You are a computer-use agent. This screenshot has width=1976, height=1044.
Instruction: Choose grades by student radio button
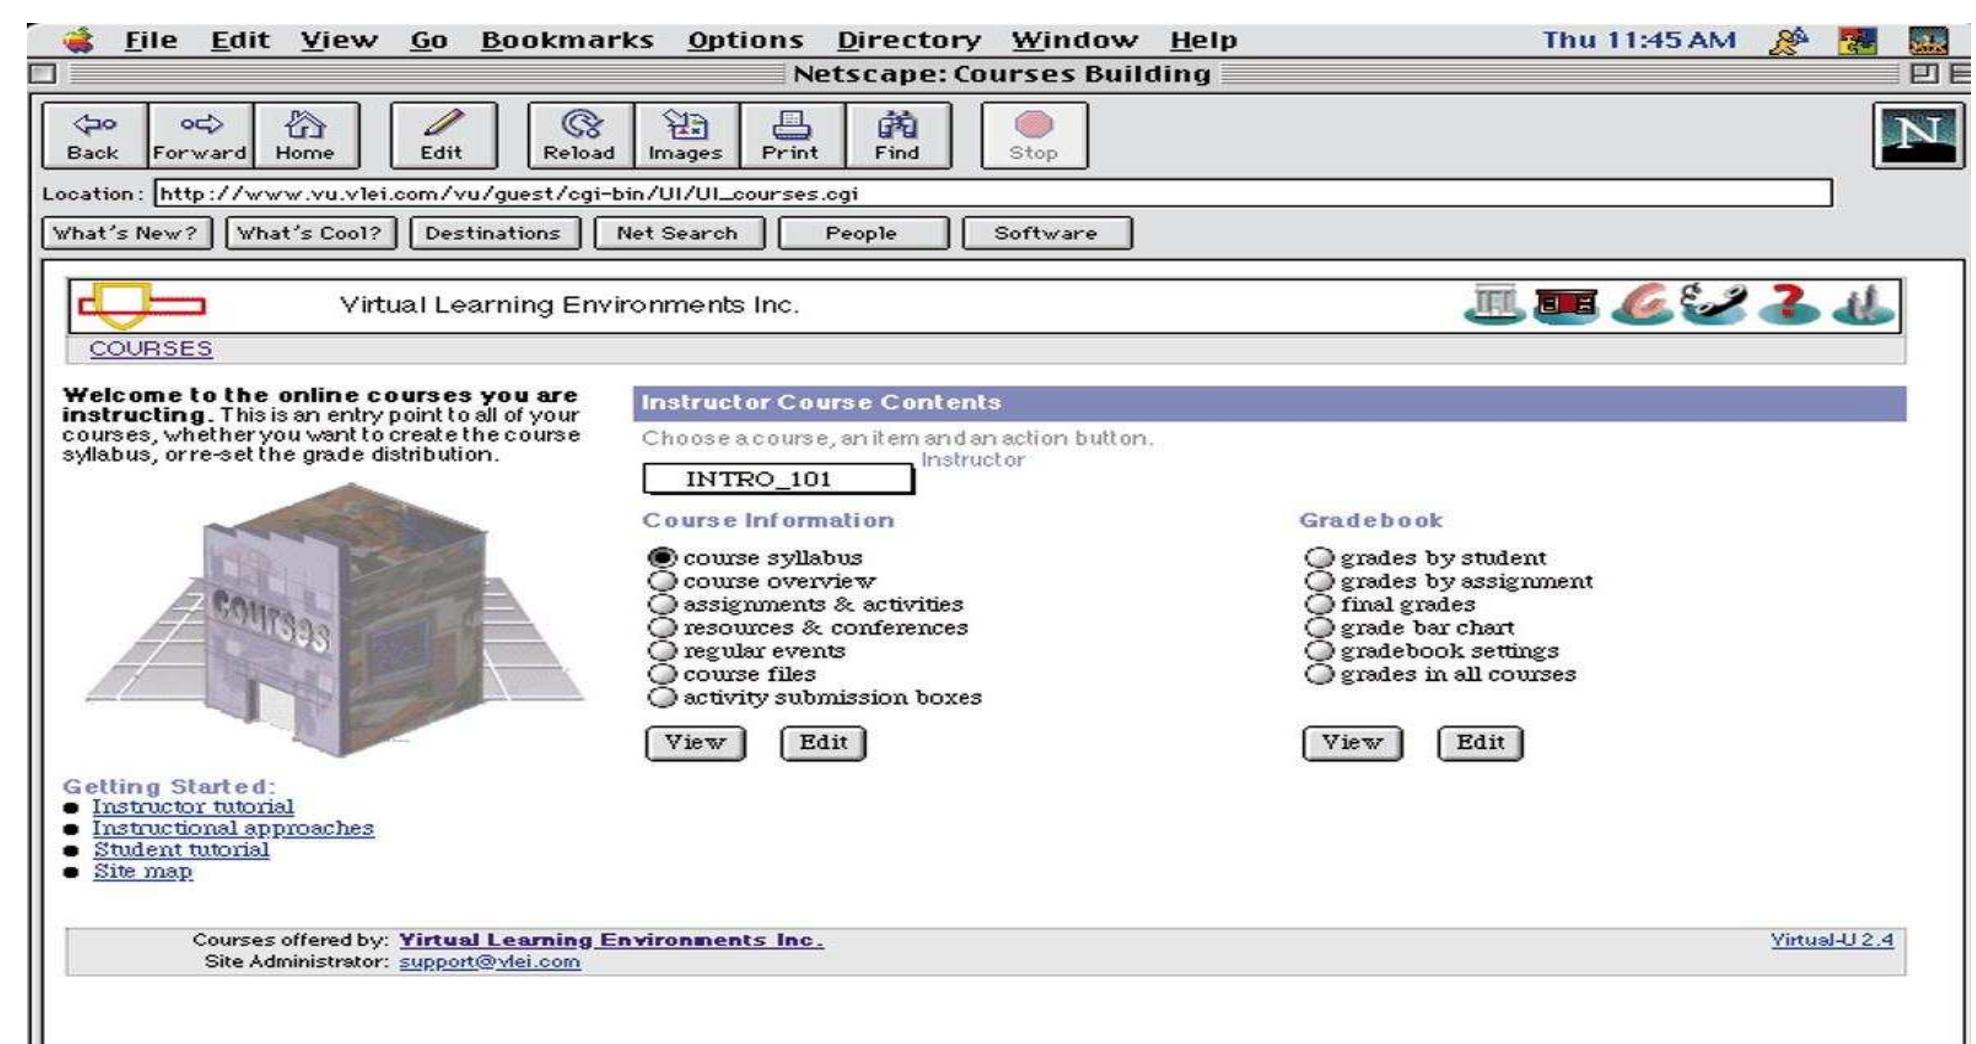(x=1319, y=557)
